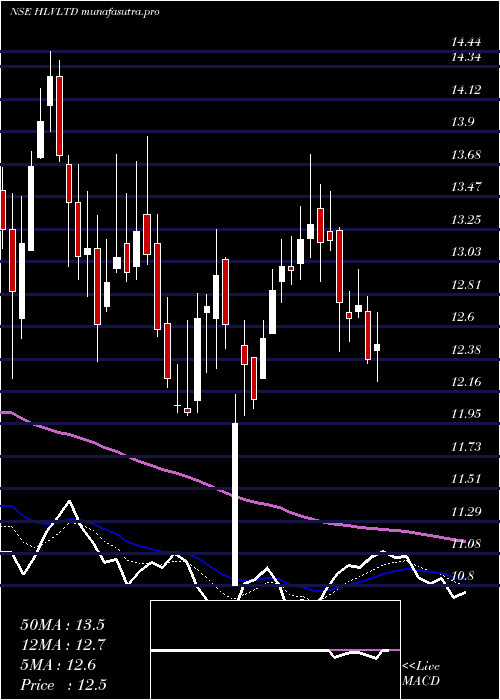
Task: Click the 14.44 price axis label
Action: [x=466, y=43]
